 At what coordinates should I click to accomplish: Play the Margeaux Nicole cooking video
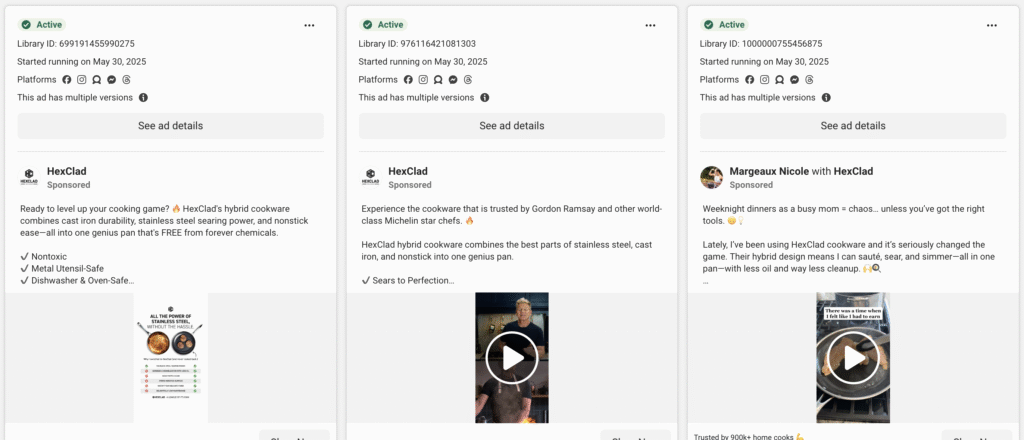pyautogui.click(x=853, y=358)
